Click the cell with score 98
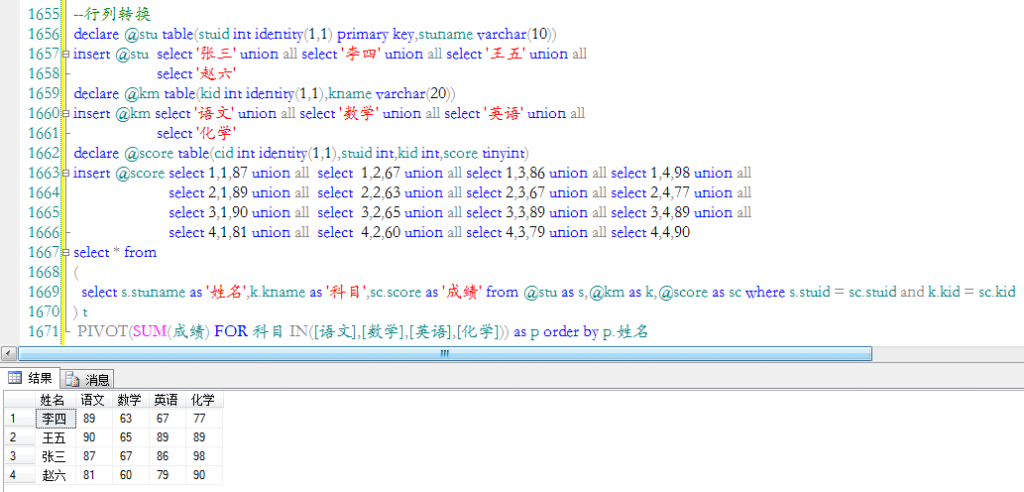 click(x=204, y=456)
